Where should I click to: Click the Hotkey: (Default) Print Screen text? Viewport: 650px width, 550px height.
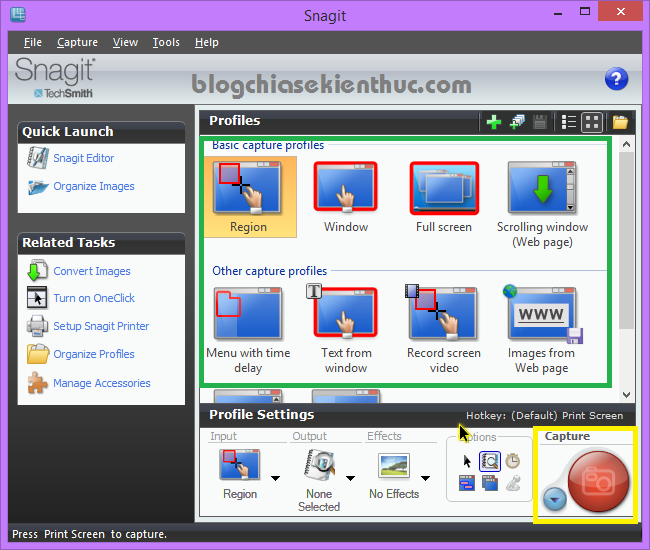(x=544, y=416)
